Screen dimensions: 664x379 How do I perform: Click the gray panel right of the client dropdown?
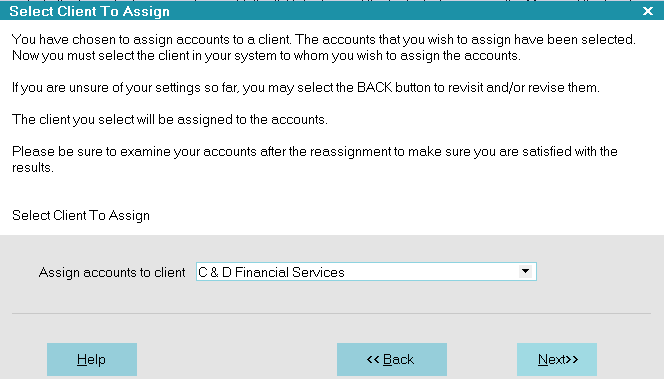coord(597,271)
